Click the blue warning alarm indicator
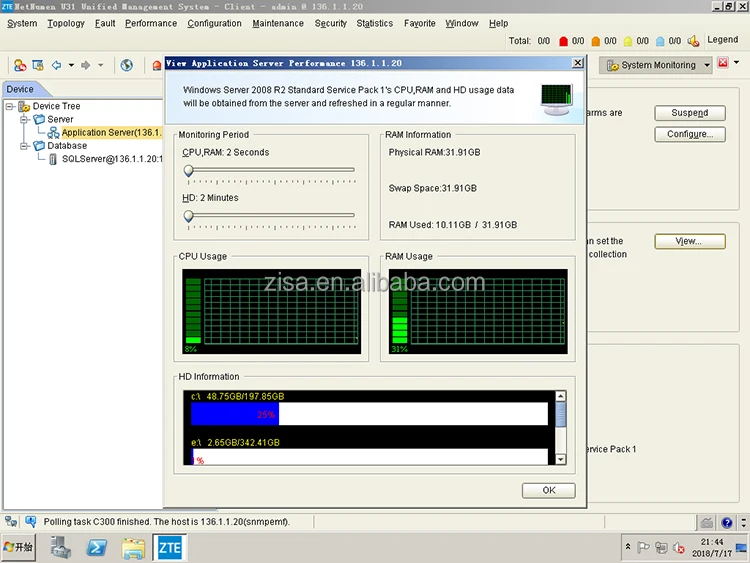Viewport: 750px width, 563px height. 661,41
